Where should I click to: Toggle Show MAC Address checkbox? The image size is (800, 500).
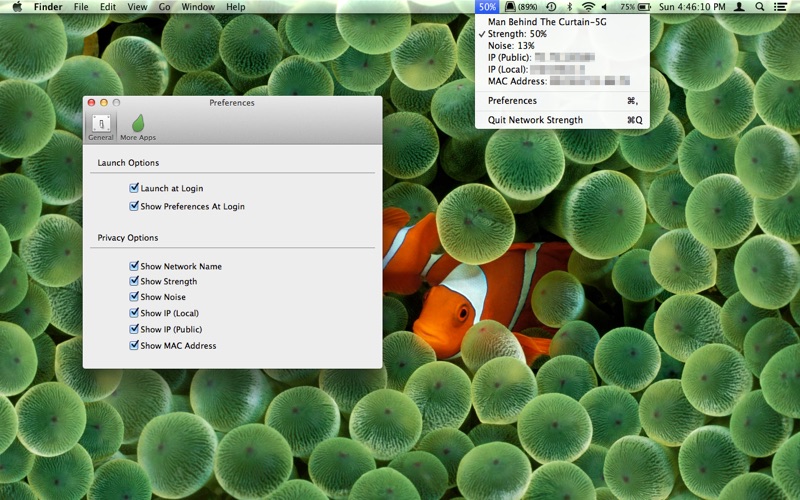click(x=134, y=346)
